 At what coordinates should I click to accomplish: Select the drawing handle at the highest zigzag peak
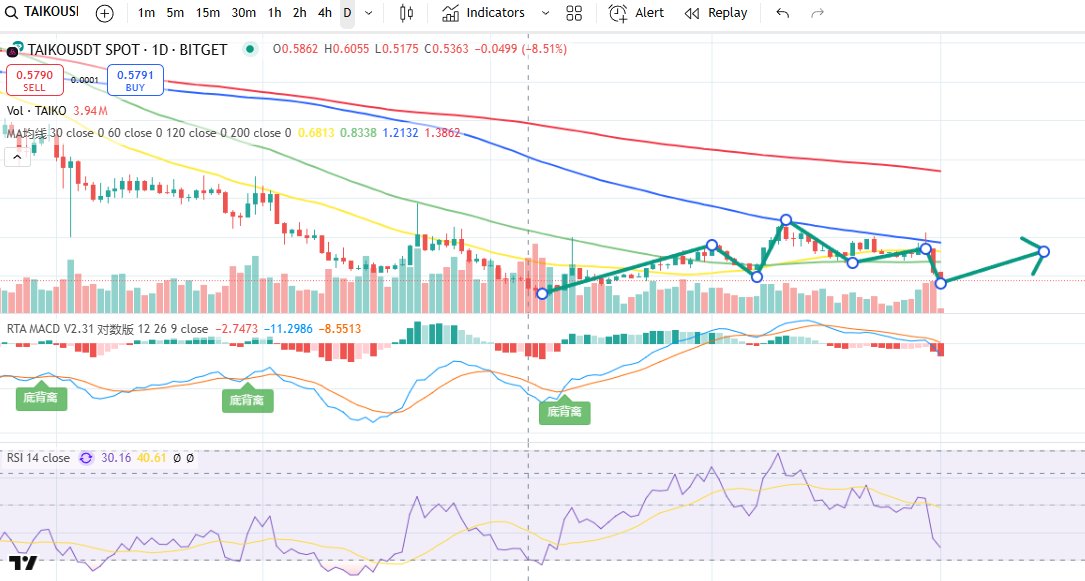(785, 220)
